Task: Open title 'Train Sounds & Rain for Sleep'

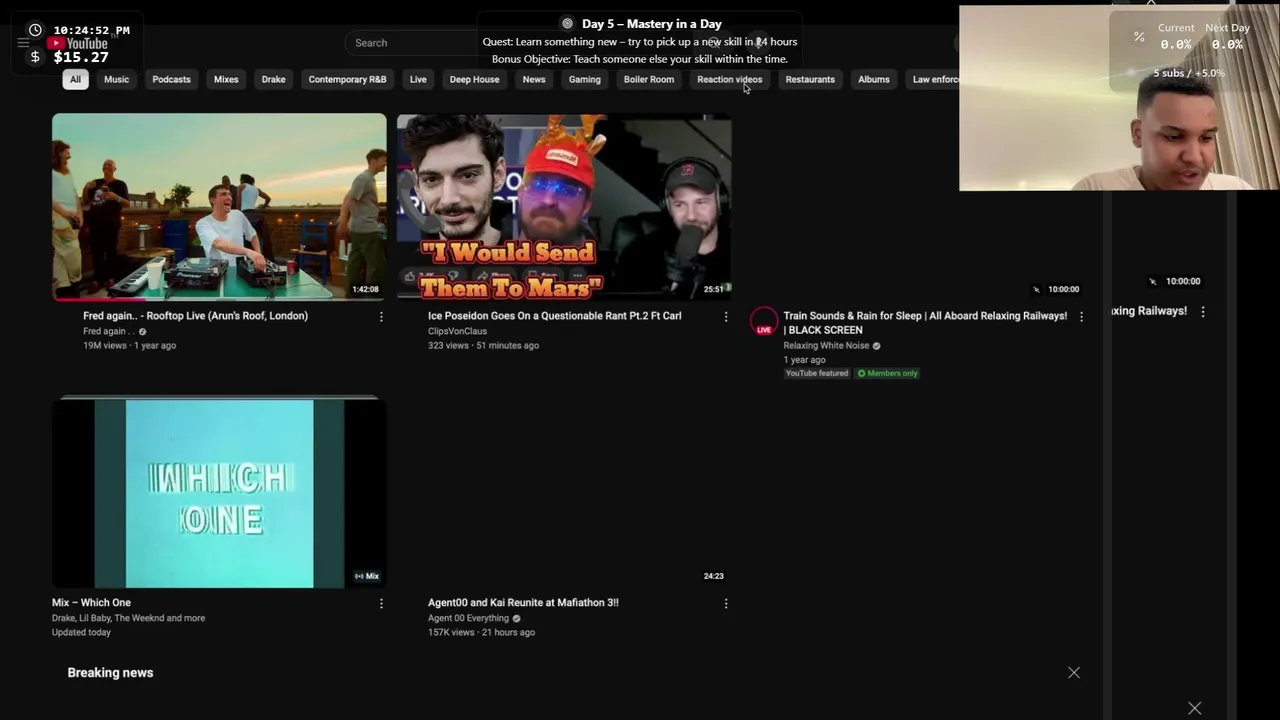Action: [x=925, y=323]
